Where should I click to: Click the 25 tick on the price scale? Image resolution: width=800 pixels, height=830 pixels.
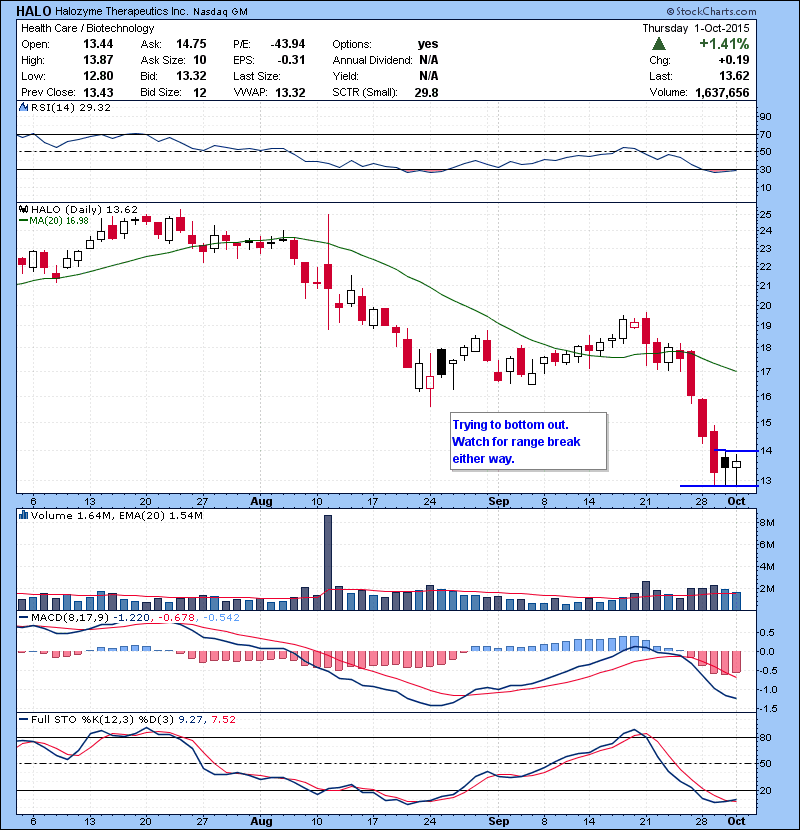click(766, 214)
